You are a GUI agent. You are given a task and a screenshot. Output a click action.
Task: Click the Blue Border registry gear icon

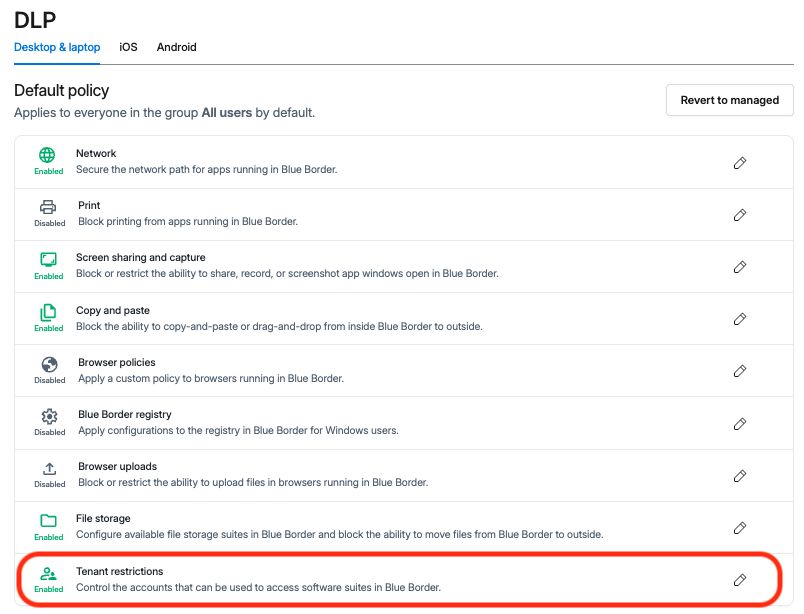49,416
